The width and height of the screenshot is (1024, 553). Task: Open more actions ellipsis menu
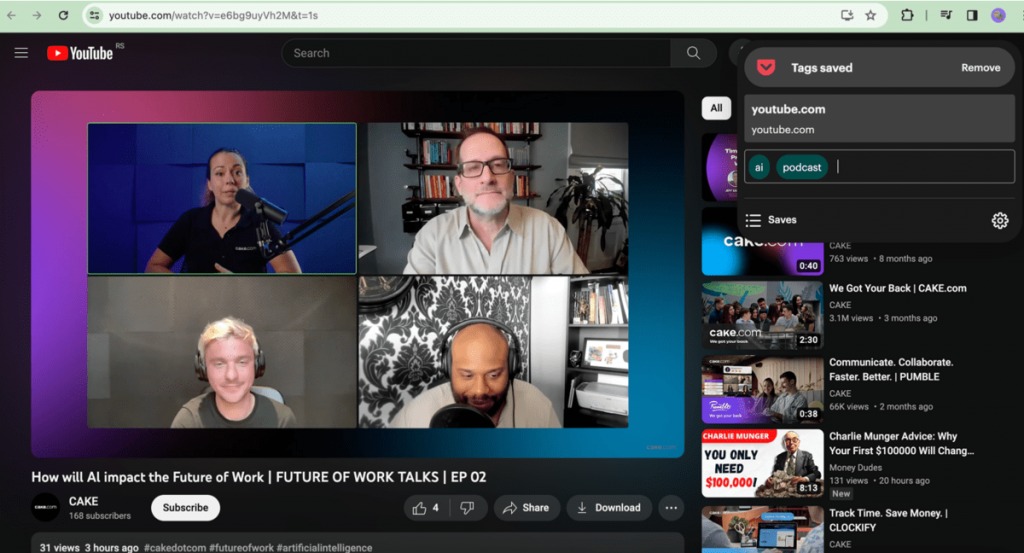pyautogui.click(x=671, y=508)
